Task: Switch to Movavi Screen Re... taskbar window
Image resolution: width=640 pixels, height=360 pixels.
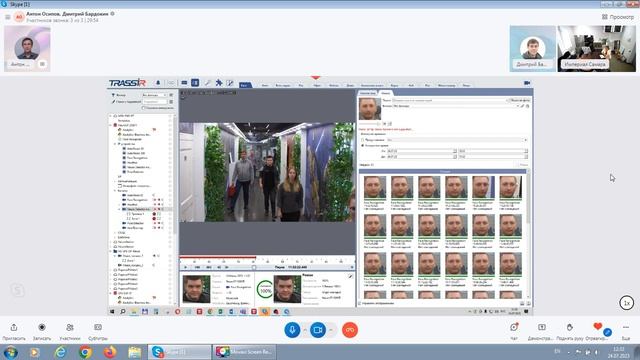Action: click(x=244, y=352)
